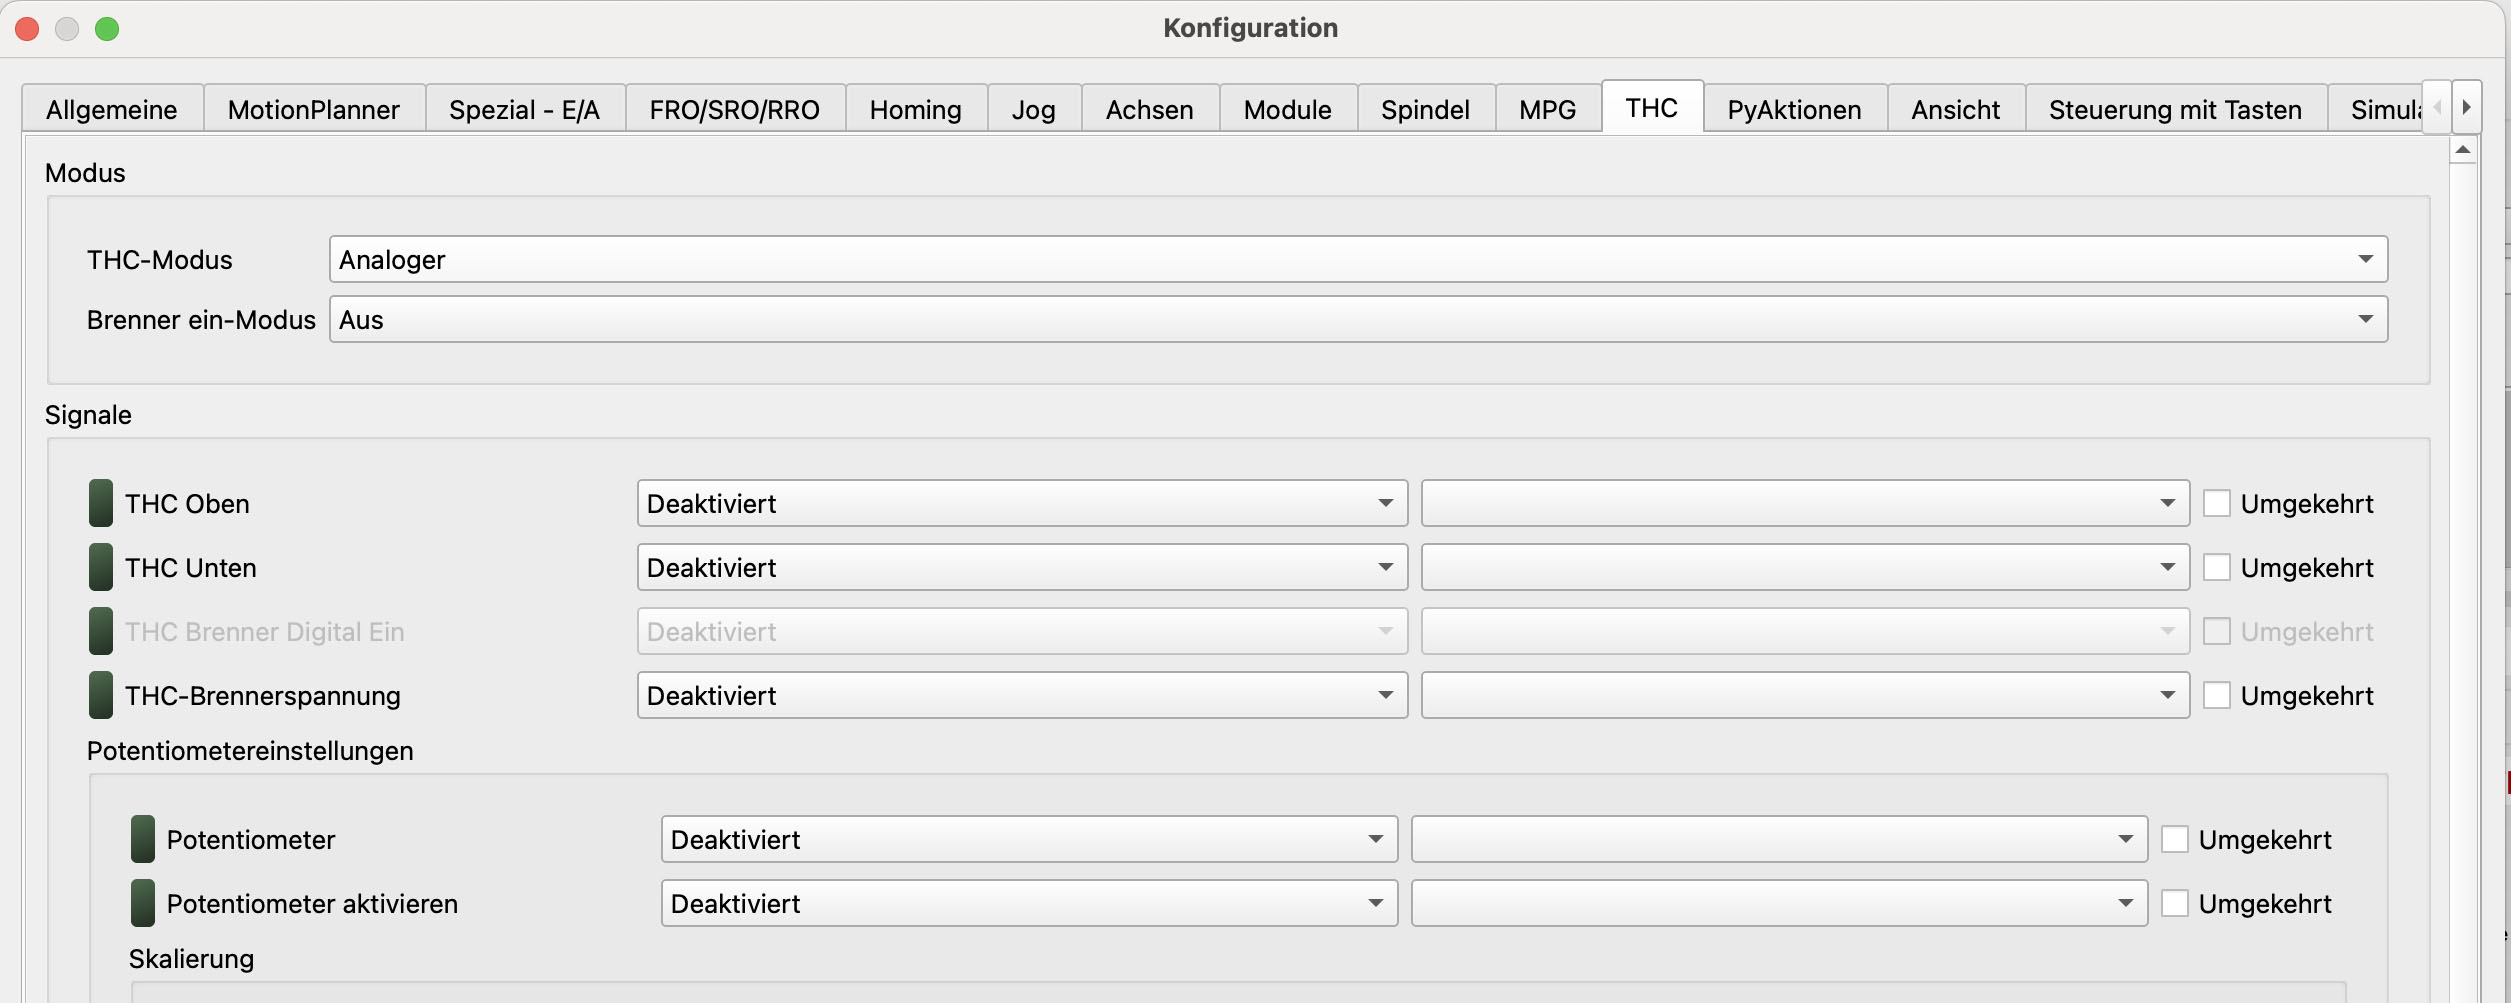This screenshot has width=2511, height=1003.
Task: Click the green macOS zoom button
Action: (107, 29)
